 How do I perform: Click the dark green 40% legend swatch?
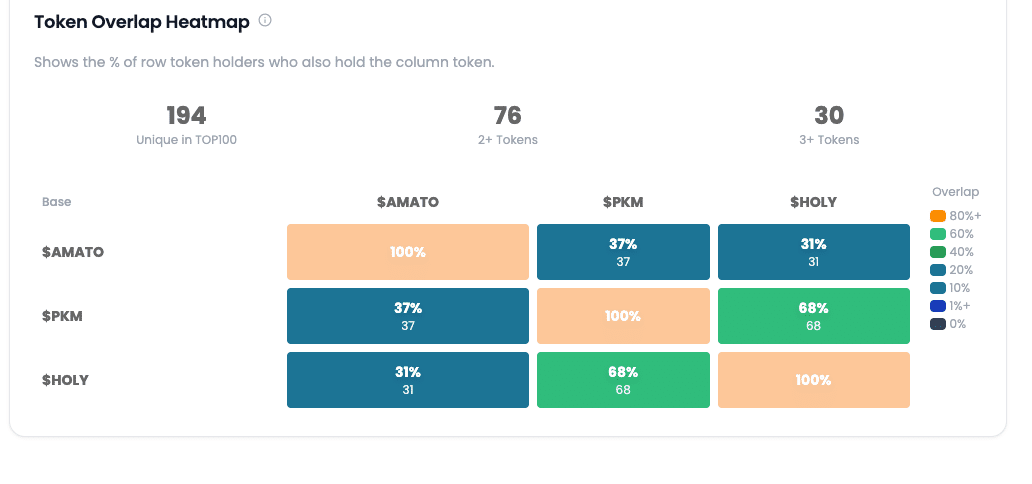(937, 252)
